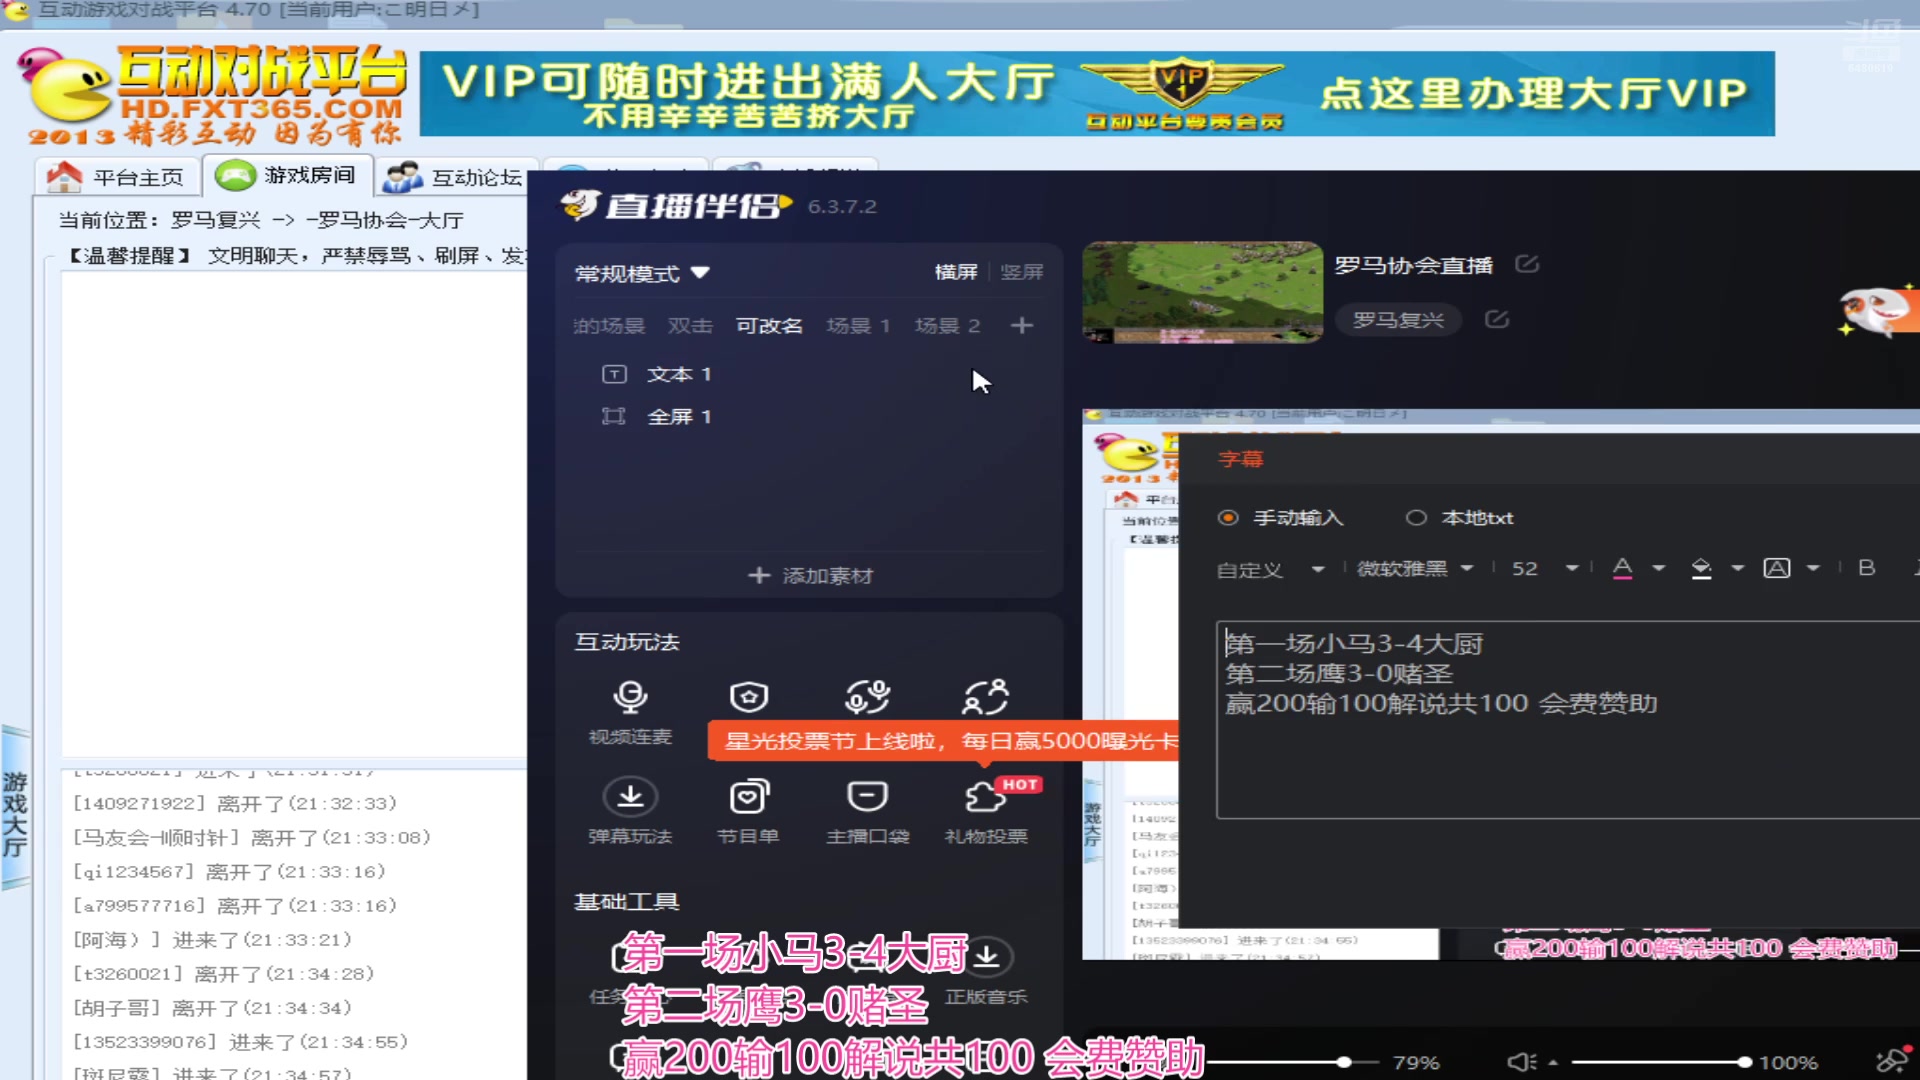Click the mascot avatar at top right
Screen dimensions: 1920x1080
point(1876,312)
